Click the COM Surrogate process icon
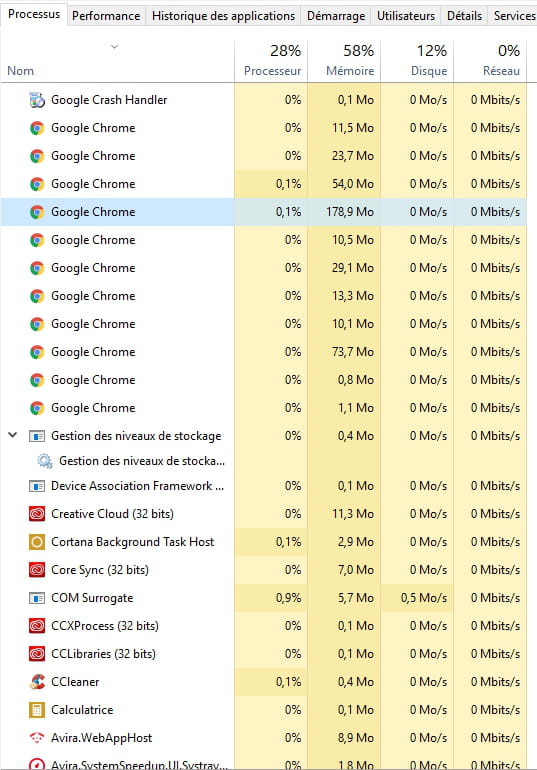The width and height of the screenshot is (537, 770). click(37, 598)
